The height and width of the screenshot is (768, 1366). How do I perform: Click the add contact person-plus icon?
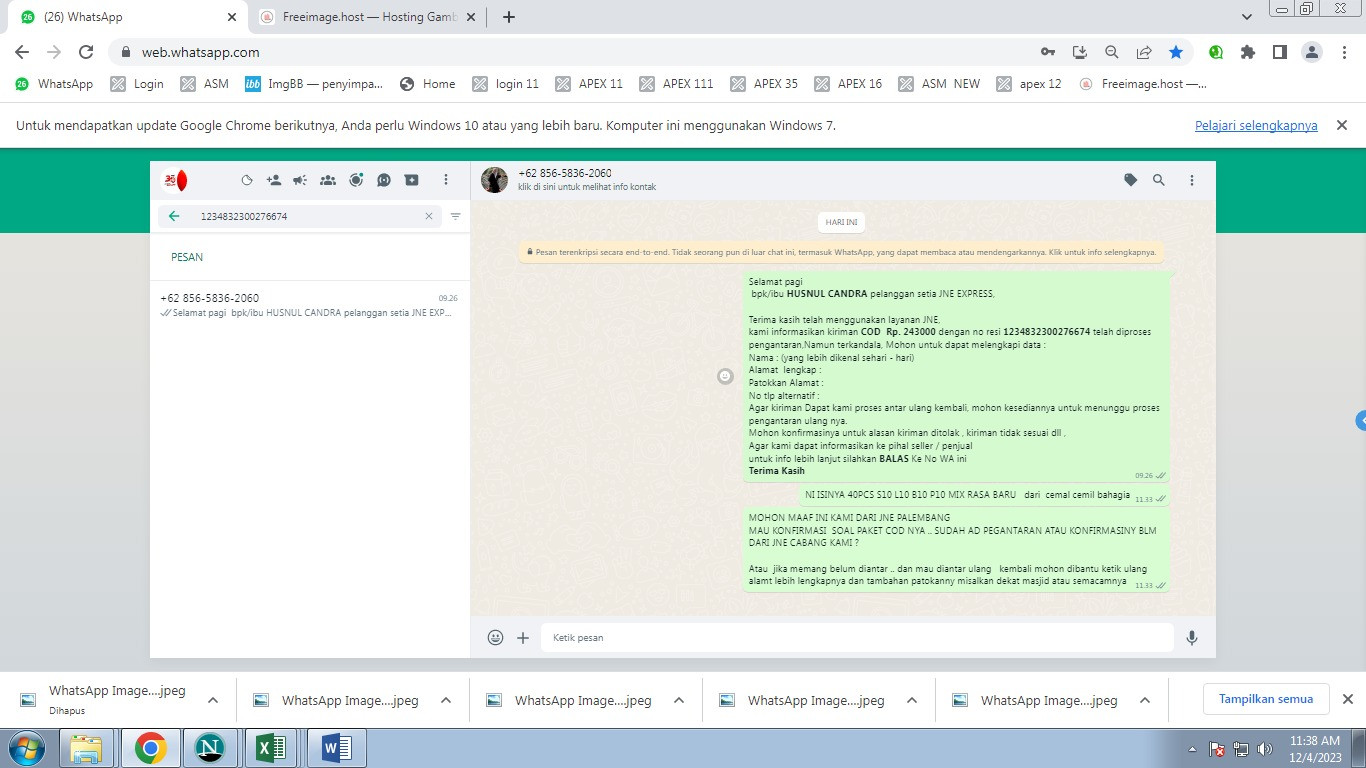pyautogui.click(x=274, y=180)
